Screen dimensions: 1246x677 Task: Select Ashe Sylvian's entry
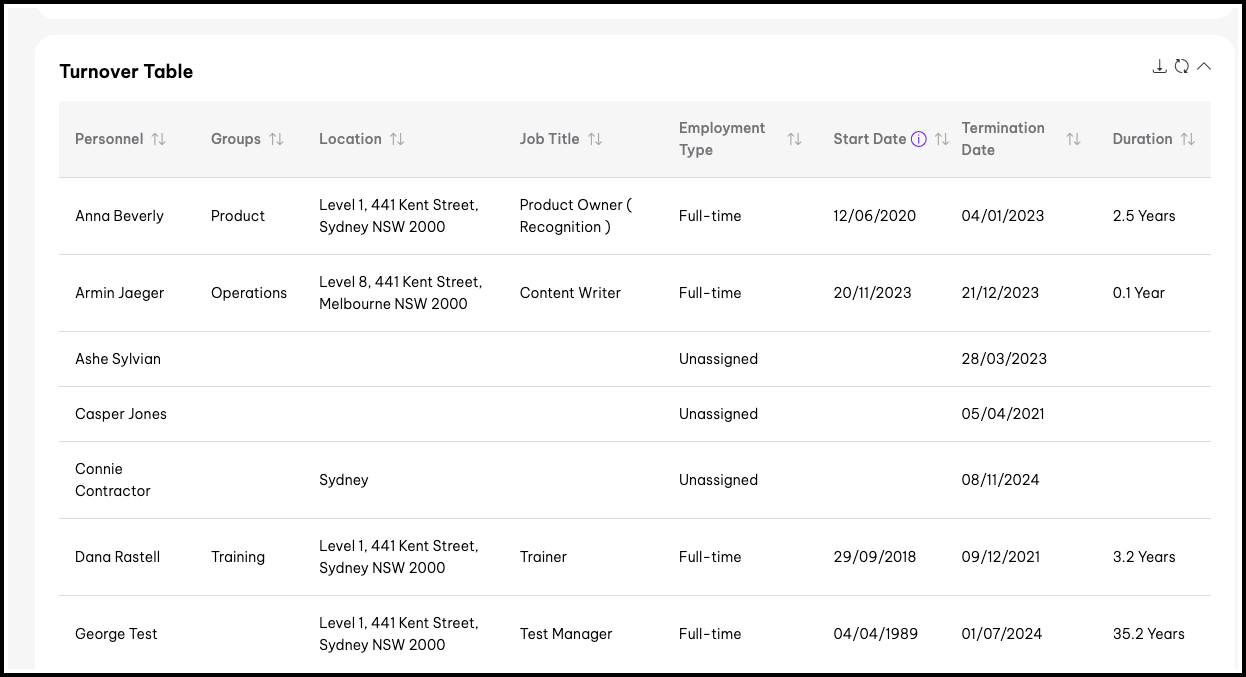(x=118, y=359)
